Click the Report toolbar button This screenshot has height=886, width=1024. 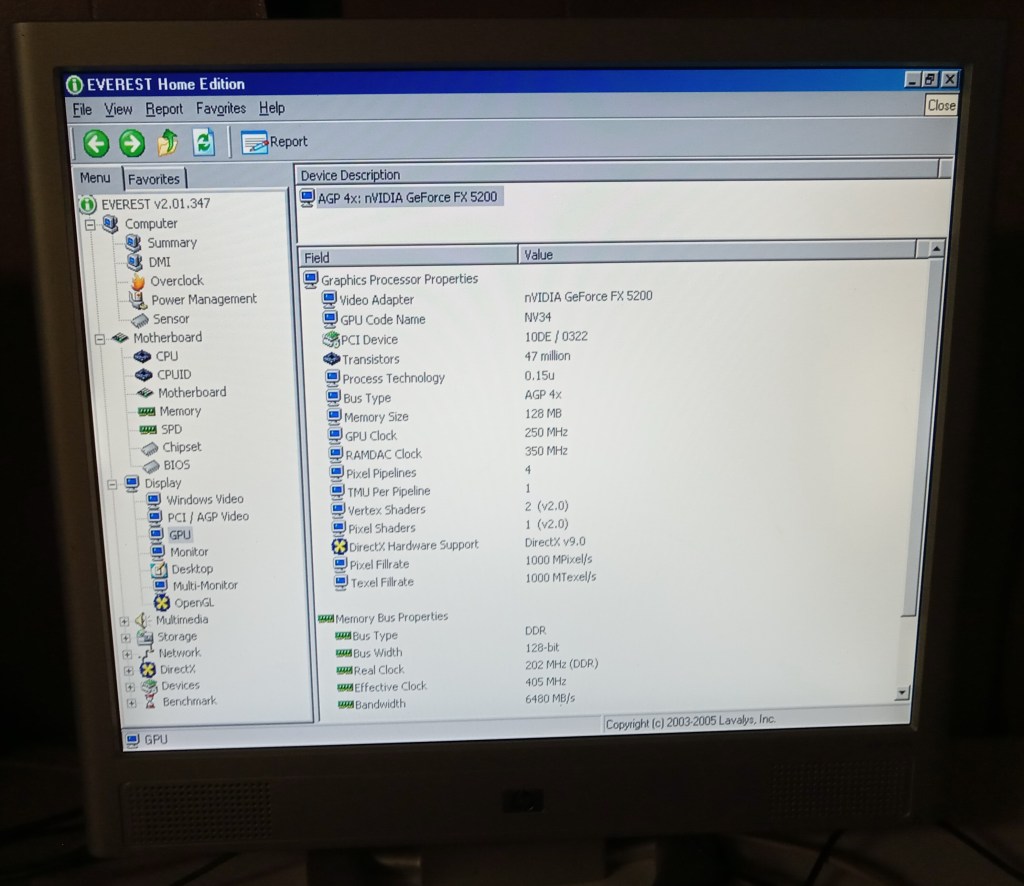pos(275,143)
